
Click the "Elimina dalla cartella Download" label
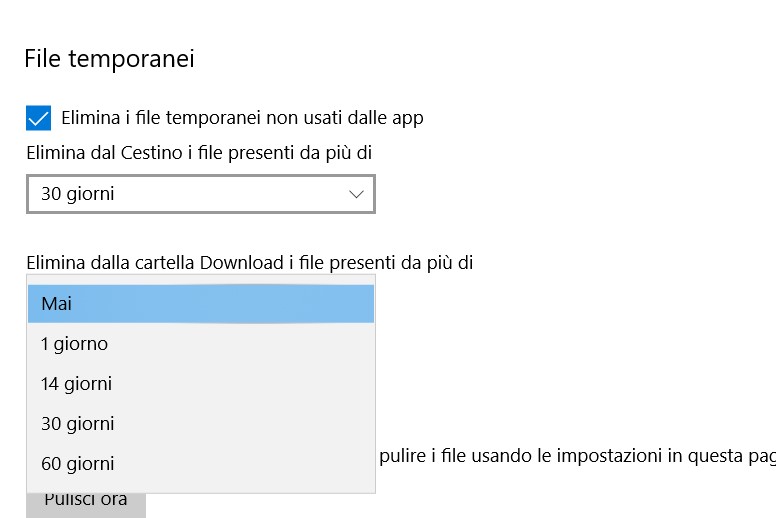pos(249,262)
